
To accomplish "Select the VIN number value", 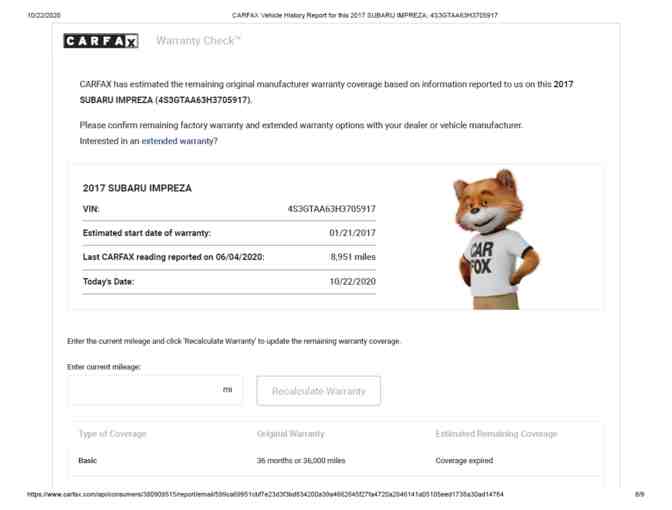I will pos(331,209).
